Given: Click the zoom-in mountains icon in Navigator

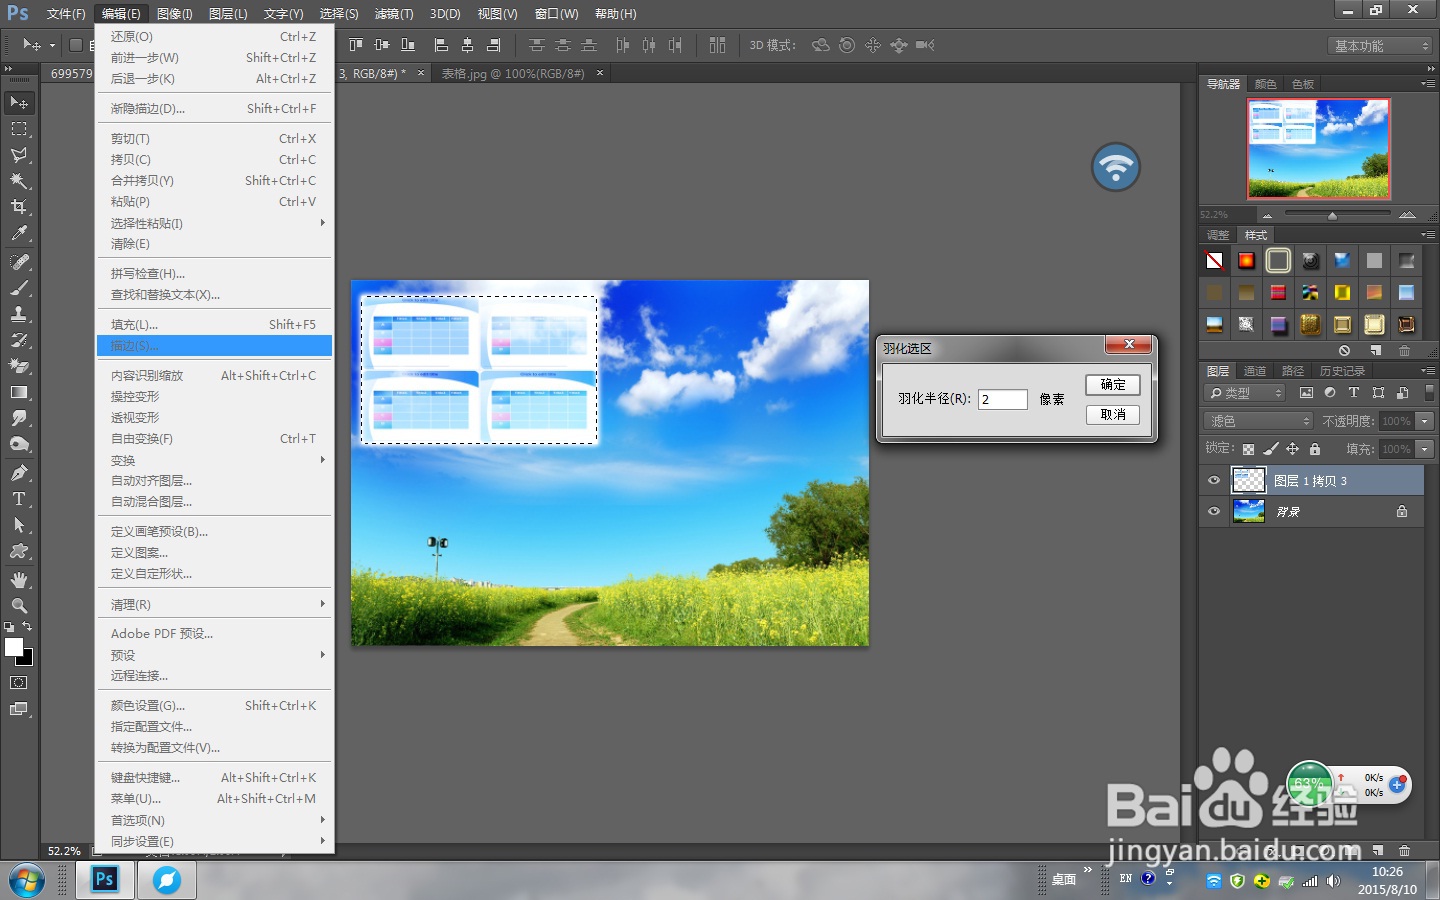Looking at the screenshot, I should pyautogui.click(x=1407, y=215).
